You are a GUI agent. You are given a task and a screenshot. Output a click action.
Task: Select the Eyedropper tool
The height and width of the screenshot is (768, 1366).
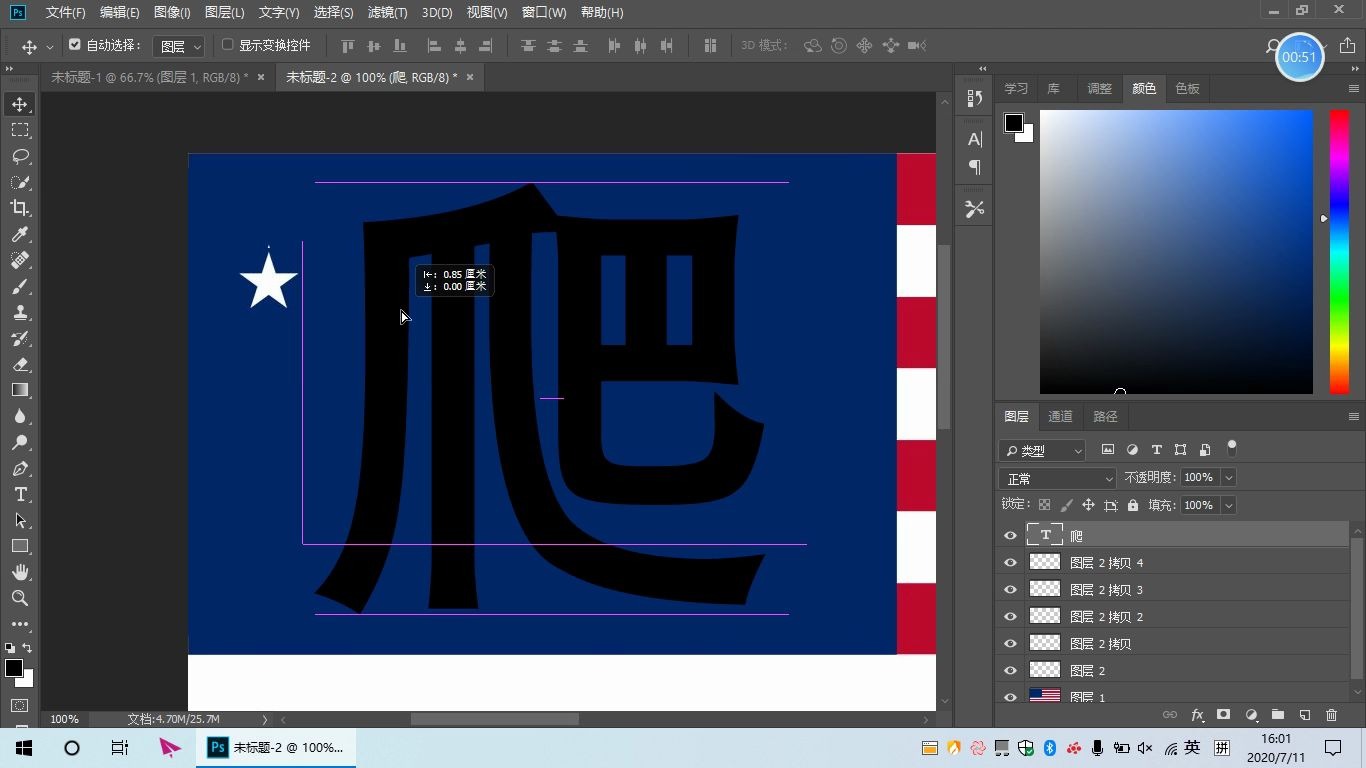tap(20, 234)
